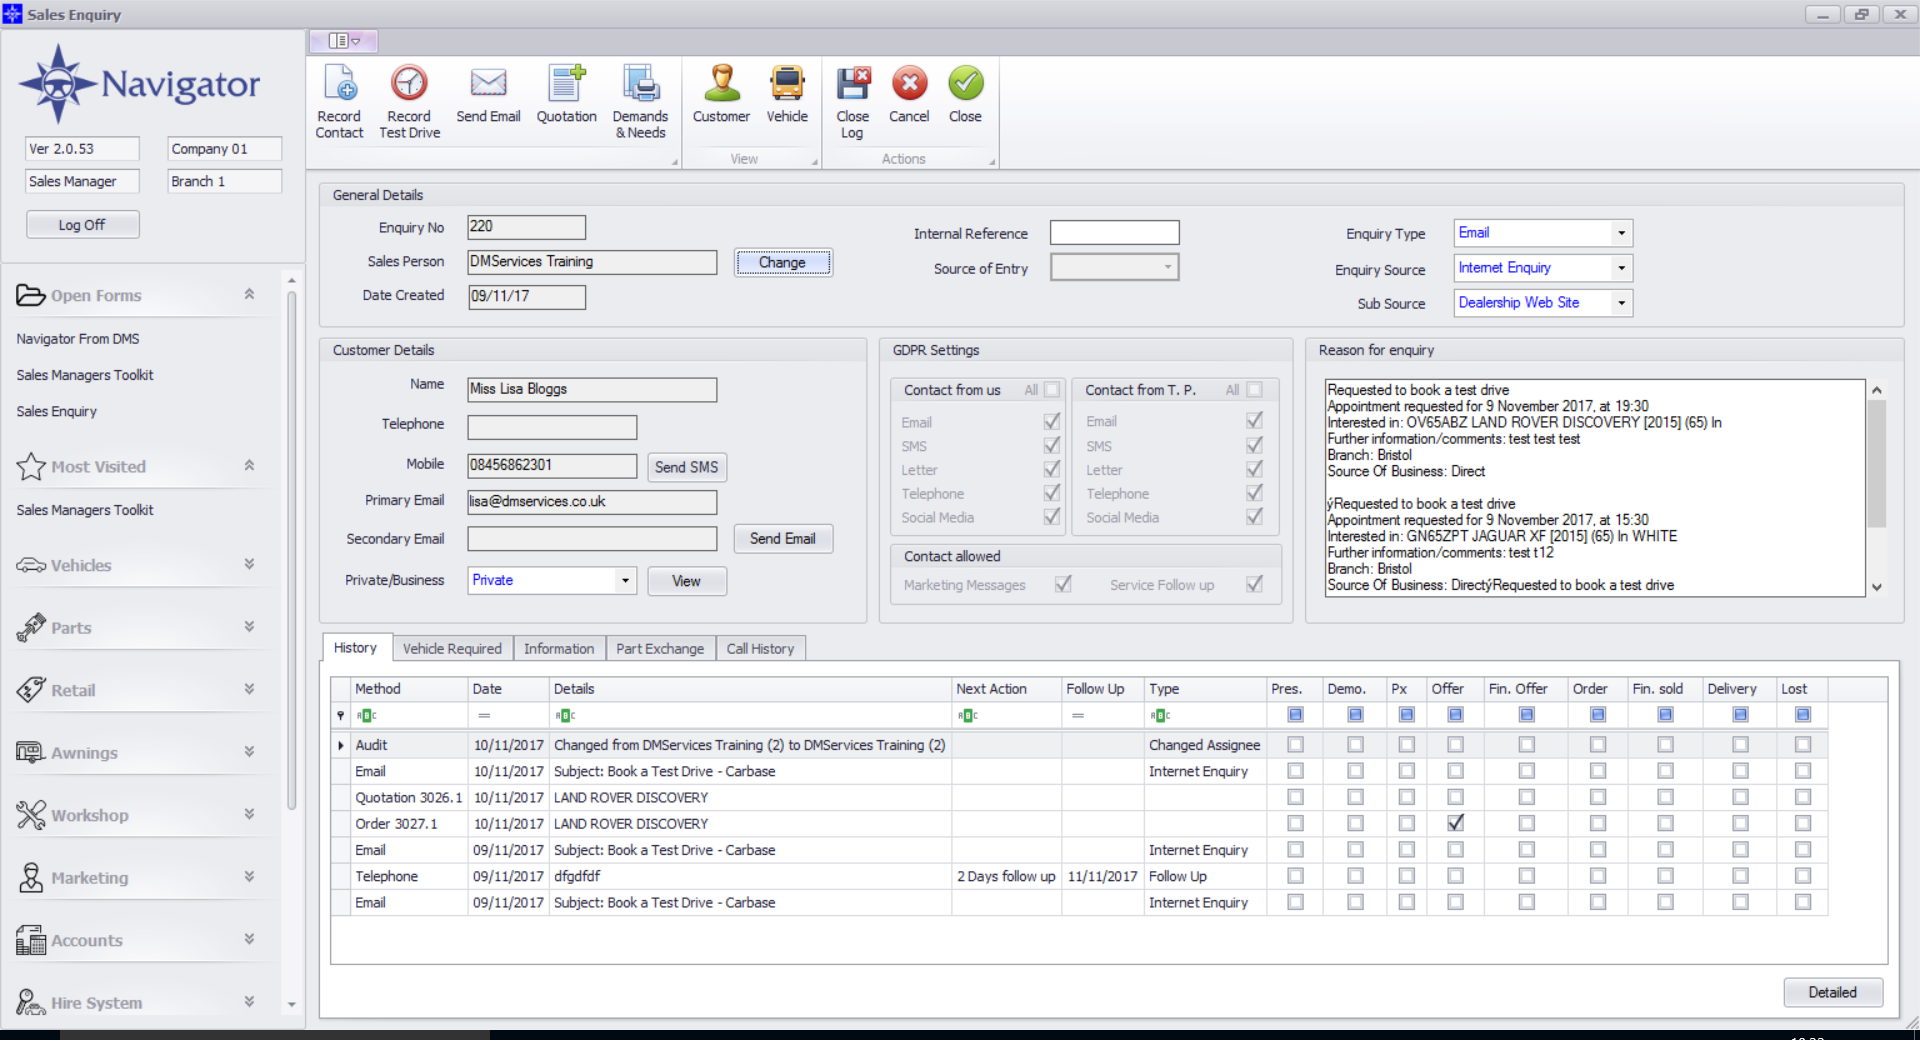
Task: Expand the Workshop section chevron
Action: click(249, 814)
